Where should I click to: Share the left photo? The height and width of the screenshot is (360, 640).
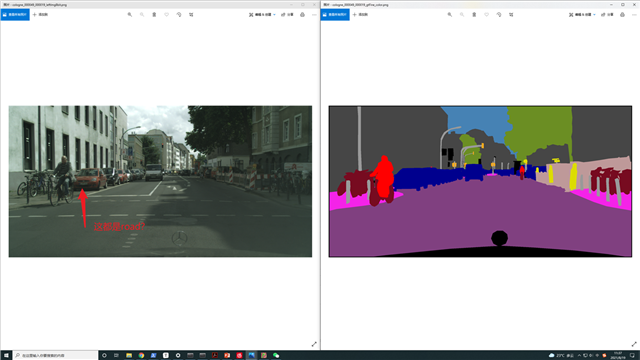click(x=287, y=15)
